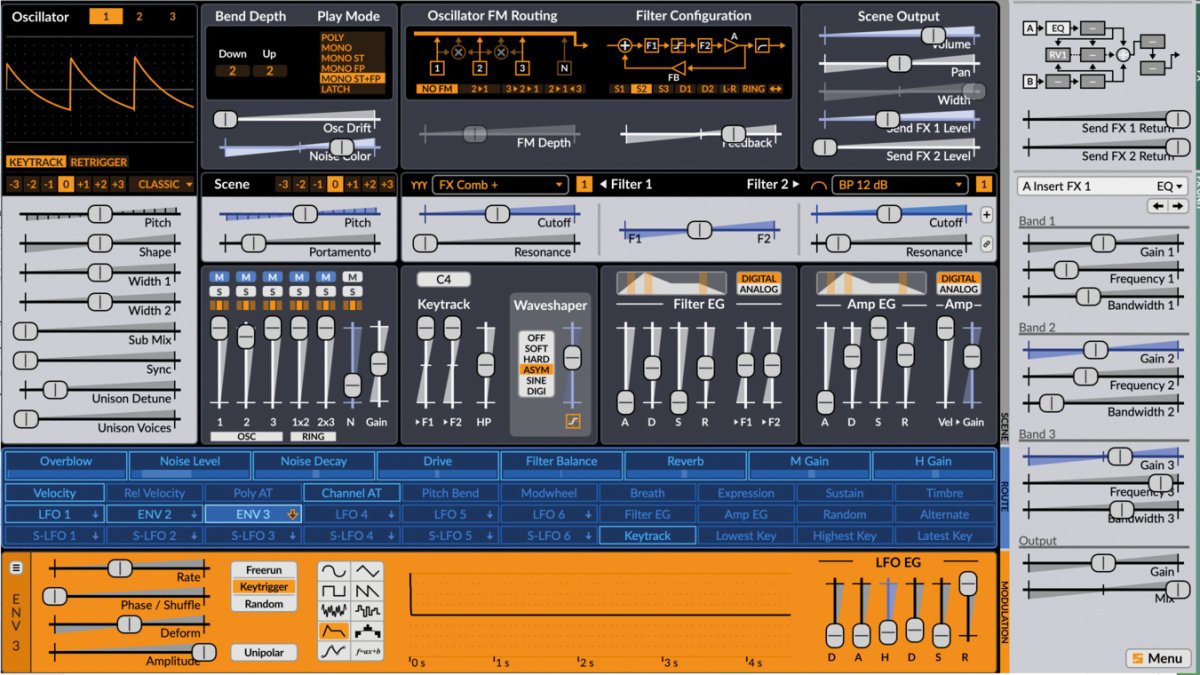The width and height of the screenshot is (1200, 675).
Task: Click the plus icon beside Filter 2 Cutoff
Action: pos(986,215)
